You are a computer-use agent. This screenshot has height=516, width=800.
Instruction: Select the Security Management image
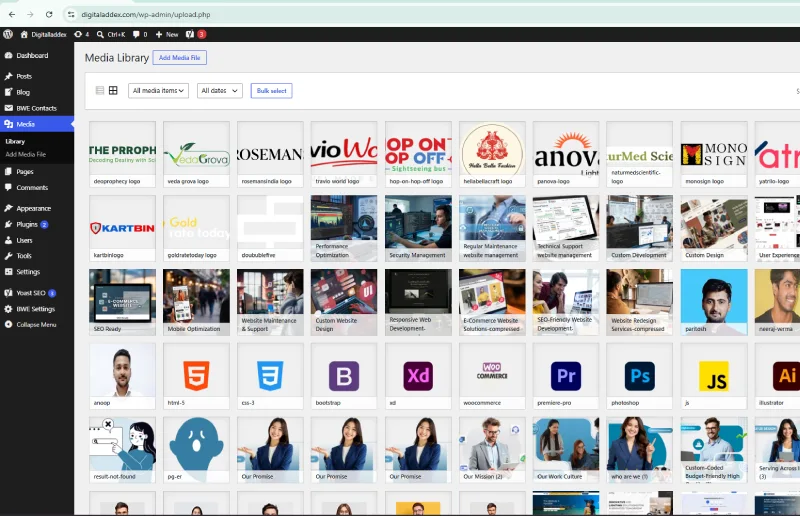[x=418, y=228]
